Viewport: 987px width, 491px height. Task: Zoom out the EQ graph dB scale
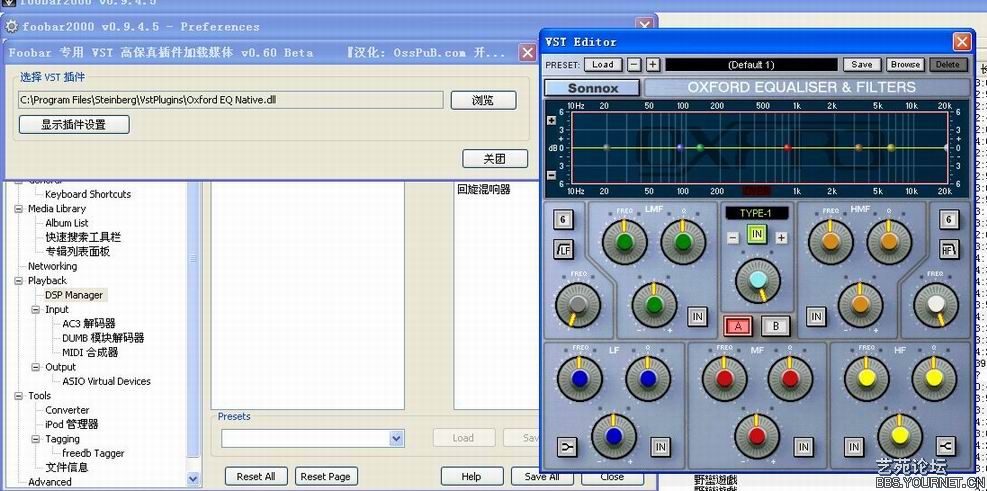[x=551, y=176]
